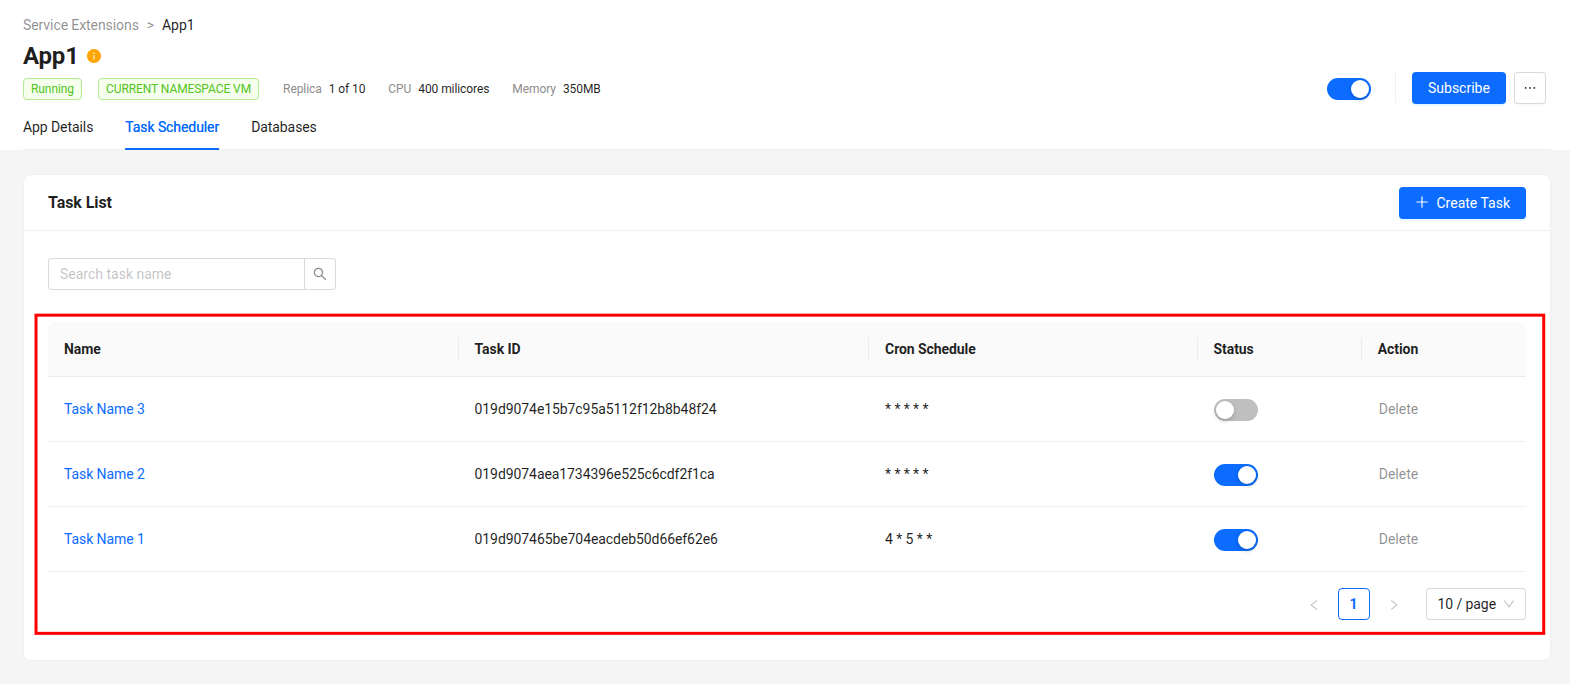
Task: Open the Task Name 1 link
Action: 104,539
